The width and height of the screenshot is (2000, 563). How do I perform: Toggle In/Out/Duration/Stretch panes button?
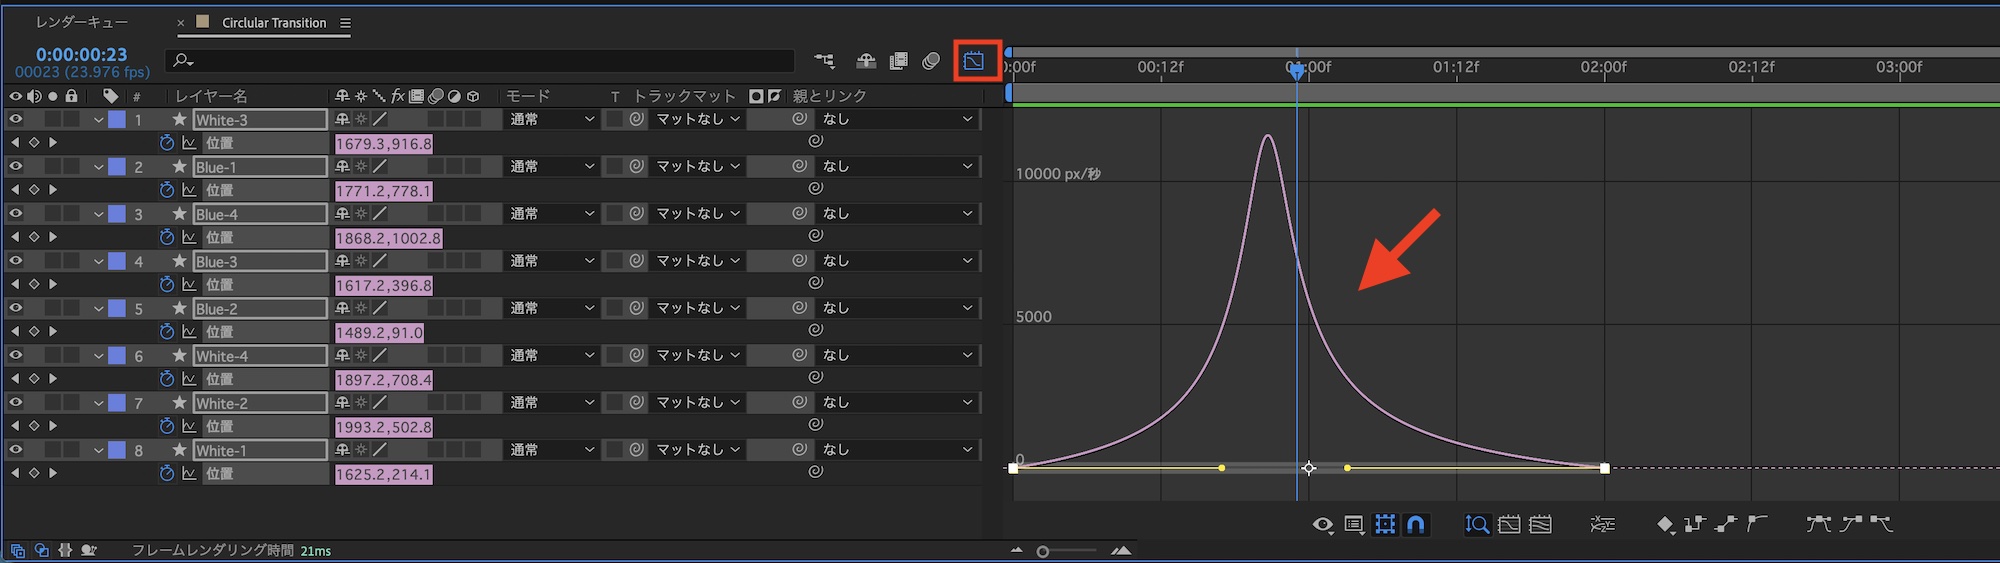point(65,550)
